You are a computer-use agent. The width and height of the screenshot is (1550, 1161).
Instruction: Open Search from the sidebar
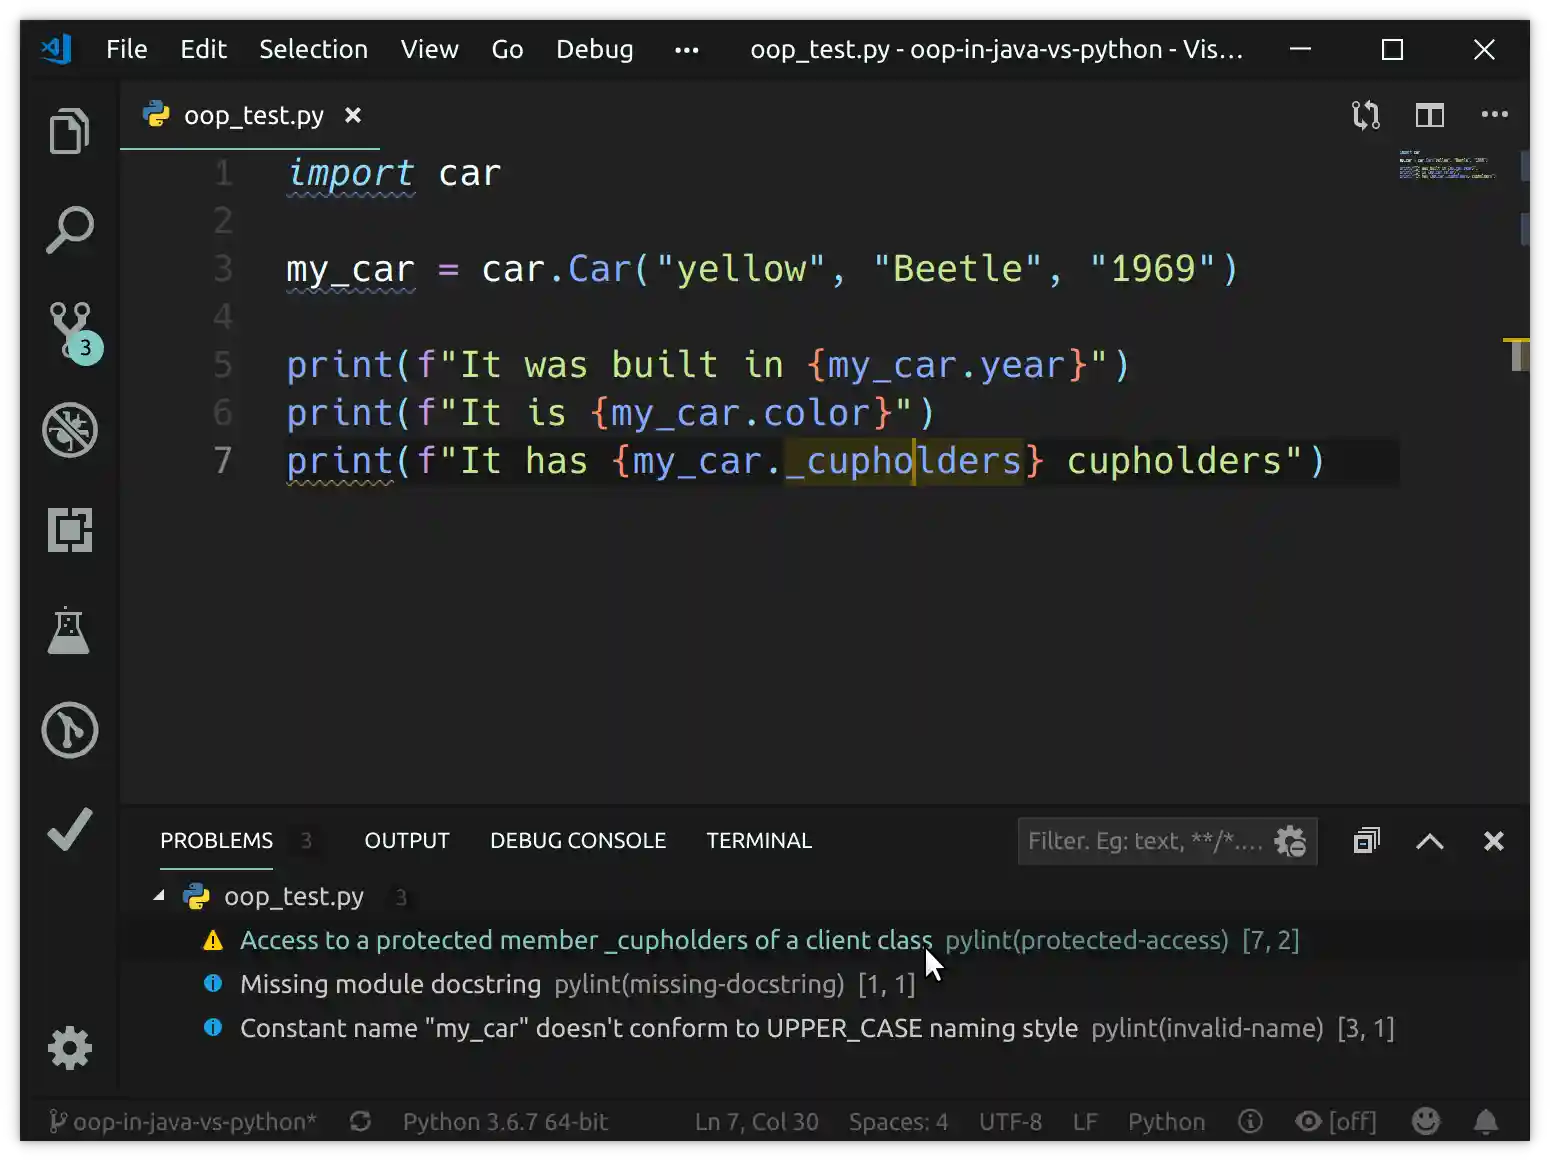[x=69, y=230]
